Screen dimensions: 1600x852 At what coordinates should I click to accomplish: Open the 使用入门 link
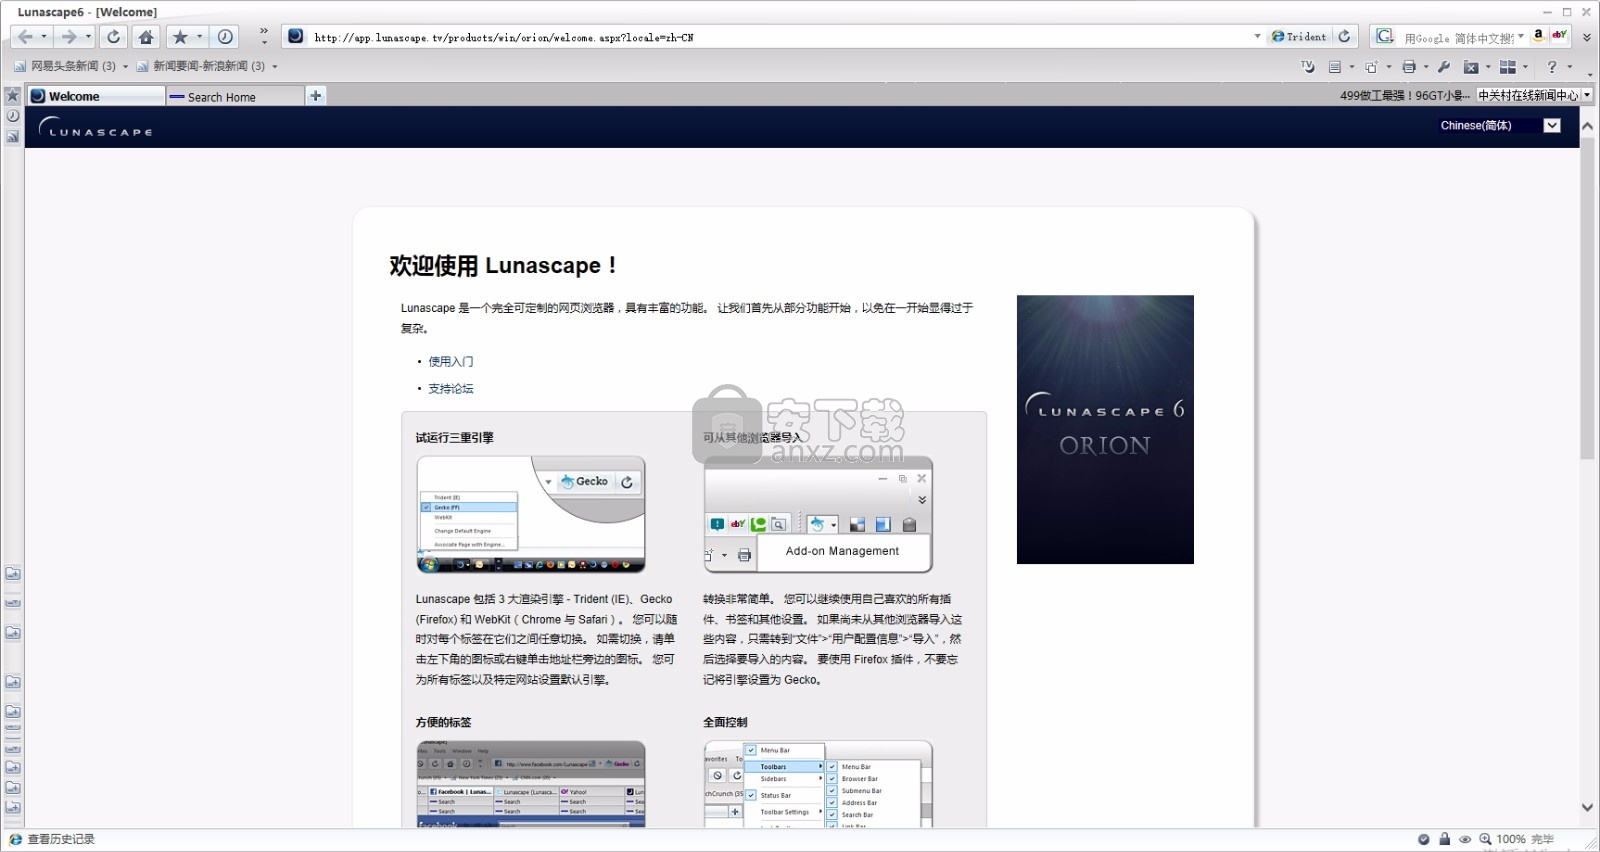(451, 361)
